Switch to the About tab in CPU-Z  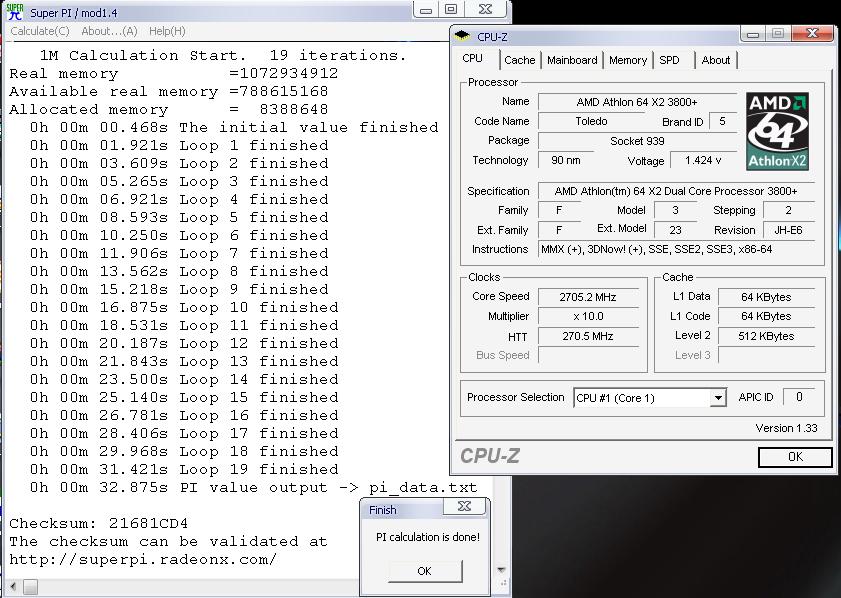[x=715, y=60]
